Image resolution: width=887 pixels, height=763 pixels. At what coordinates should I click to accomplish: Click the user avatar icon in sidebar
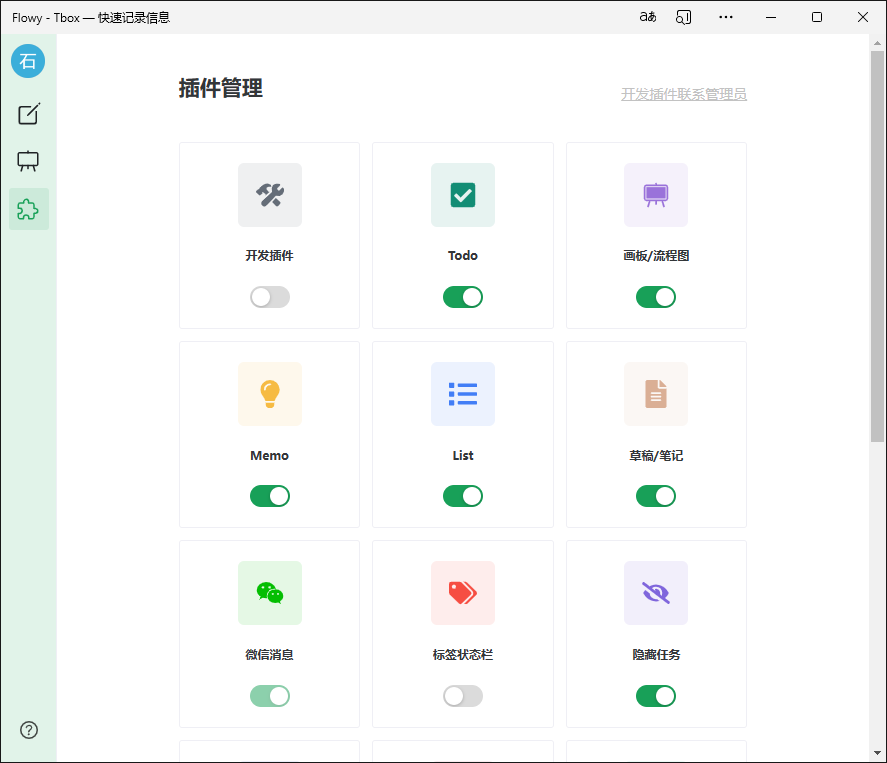tap(28, 61)
